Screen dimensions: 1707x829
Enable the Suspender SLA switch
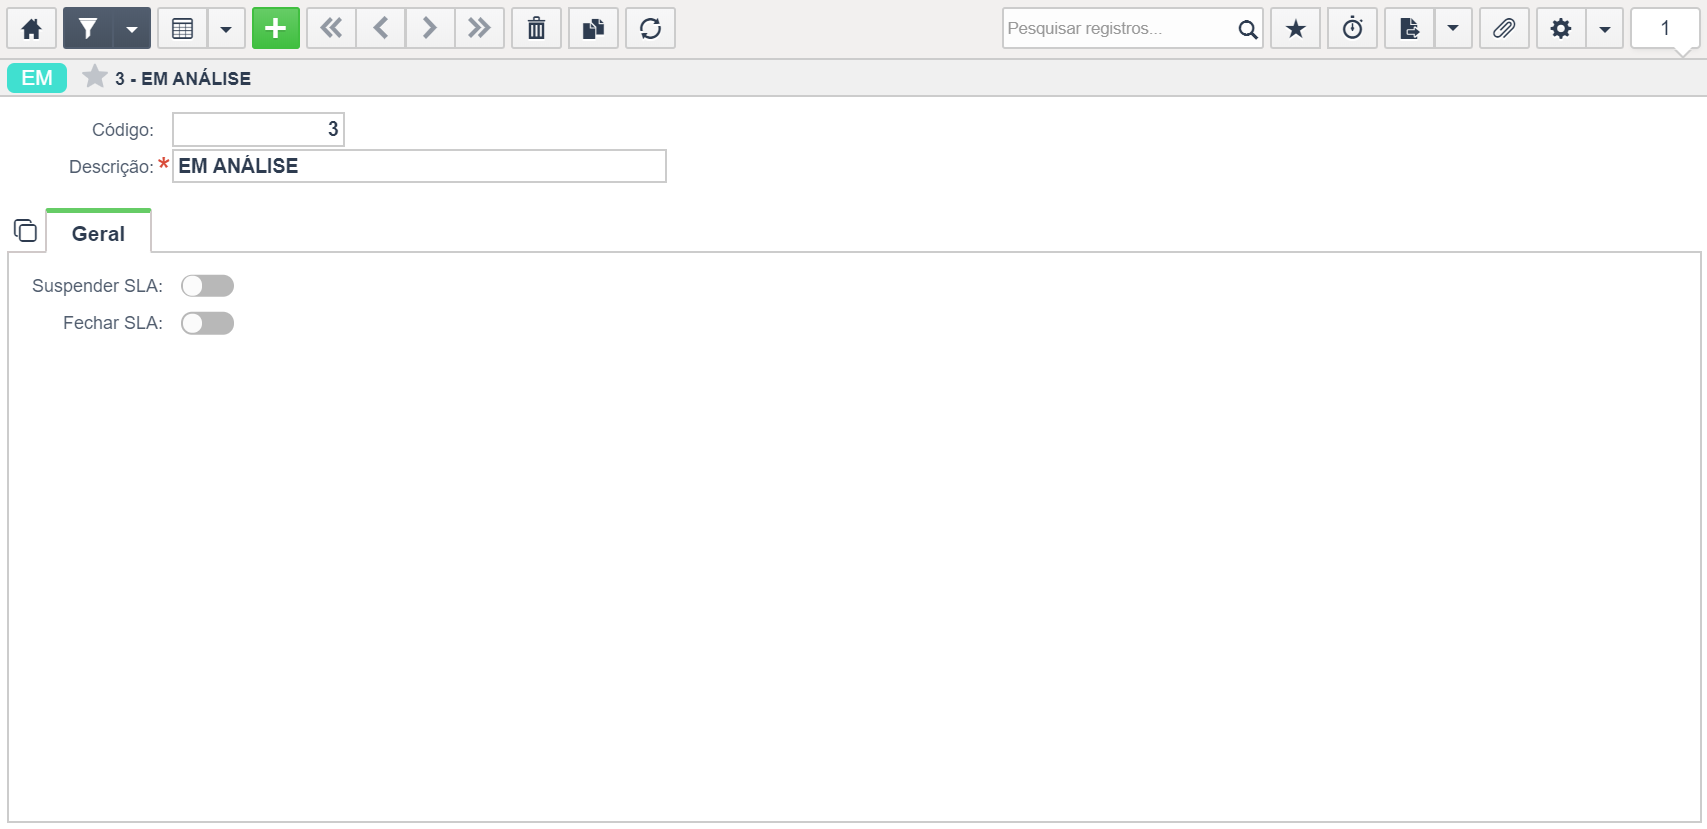coord(207,286)
